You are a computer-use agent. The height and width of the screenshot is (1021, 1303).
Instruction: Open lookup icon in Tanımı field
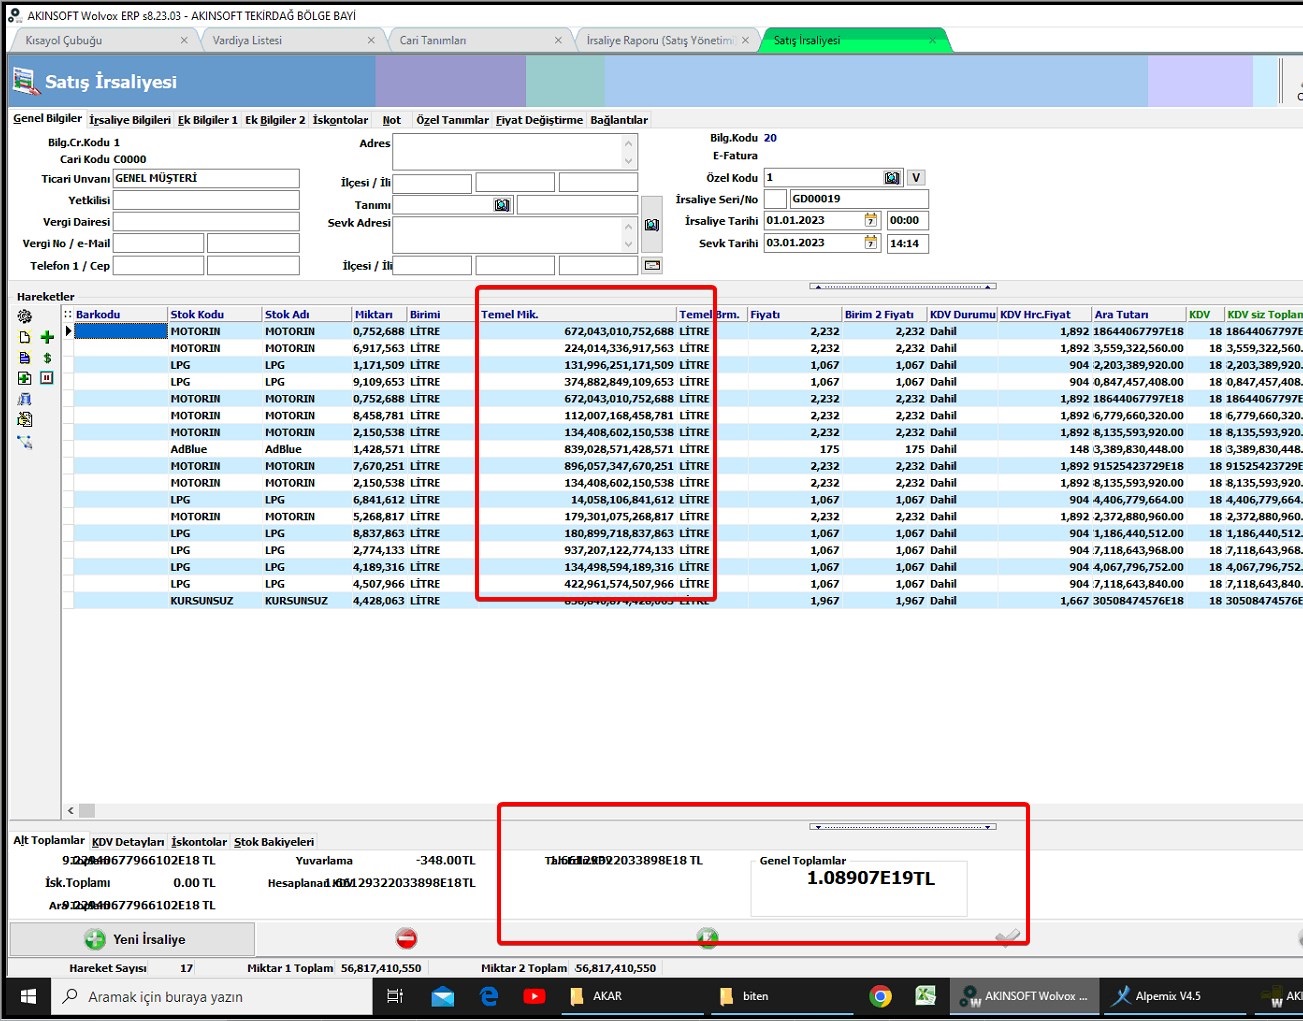click(x=502, y=205)
